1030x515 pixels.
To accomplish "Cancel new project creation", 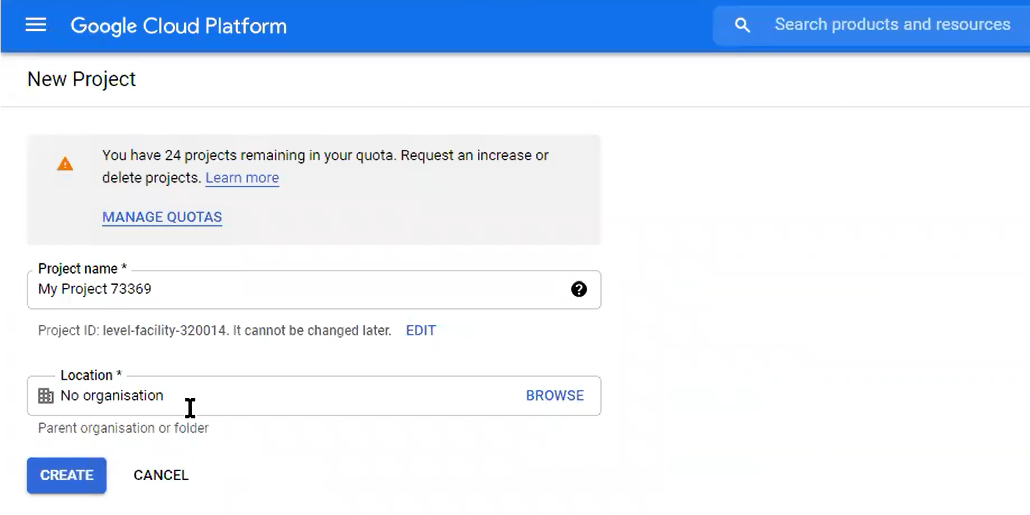I will [161, 475].
